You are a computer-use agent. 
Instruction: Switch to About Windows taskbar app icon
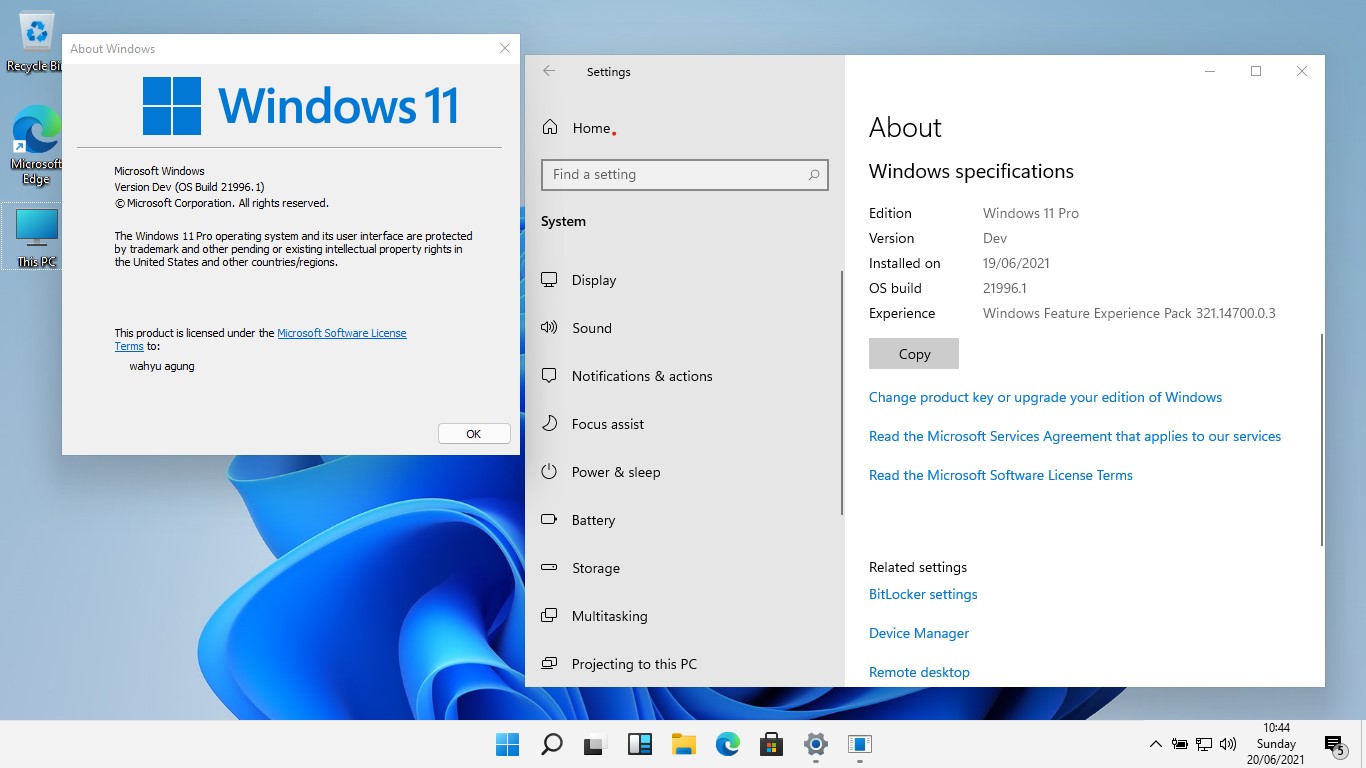(x=860, y=744)
